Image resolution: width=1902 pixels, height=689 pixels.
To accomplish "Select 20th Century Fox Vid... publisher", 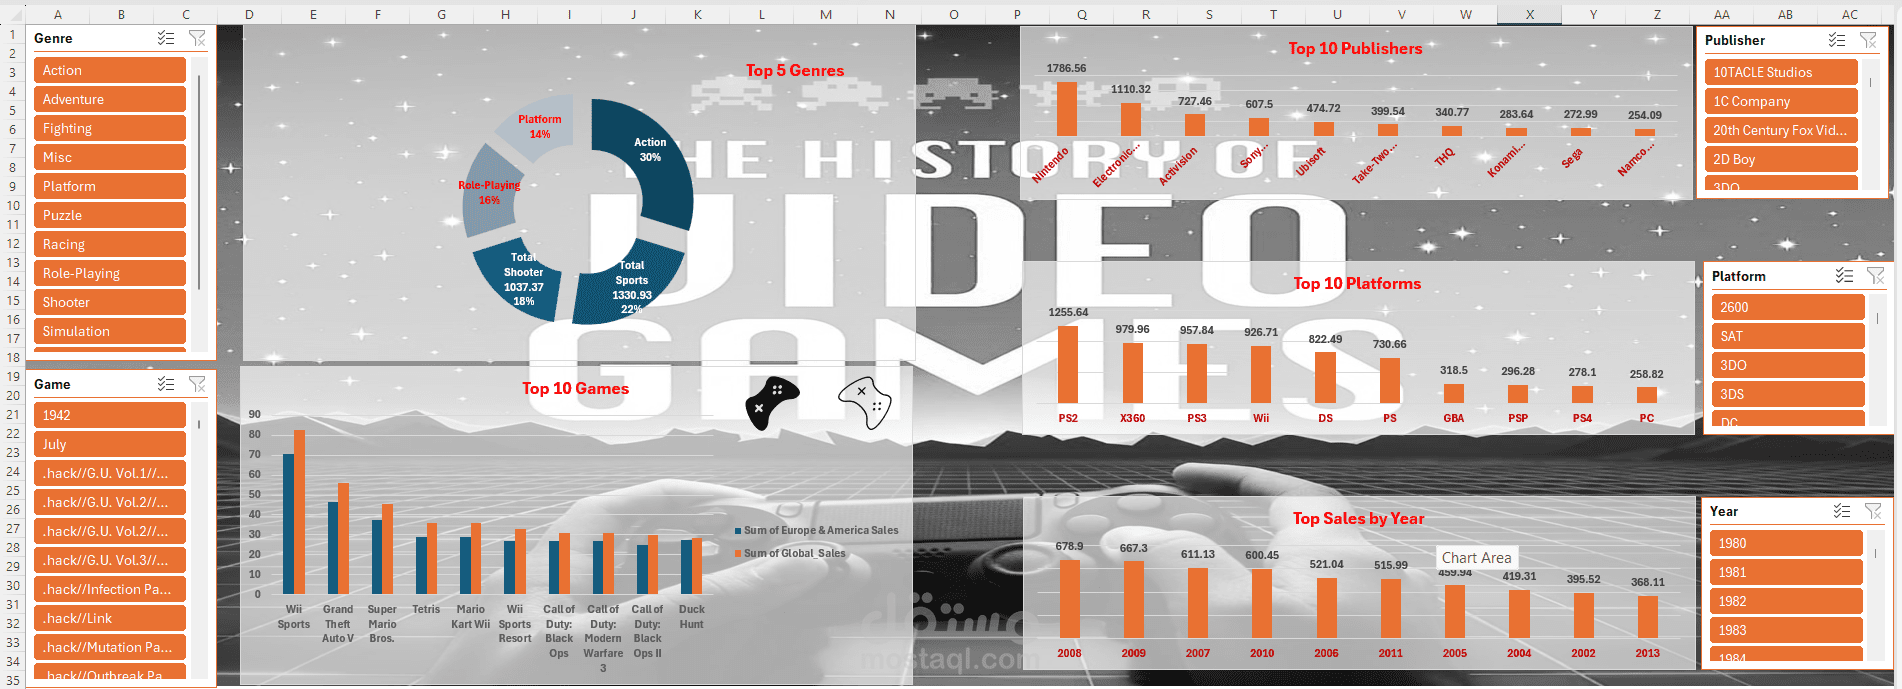I will tap(1781, 130).
